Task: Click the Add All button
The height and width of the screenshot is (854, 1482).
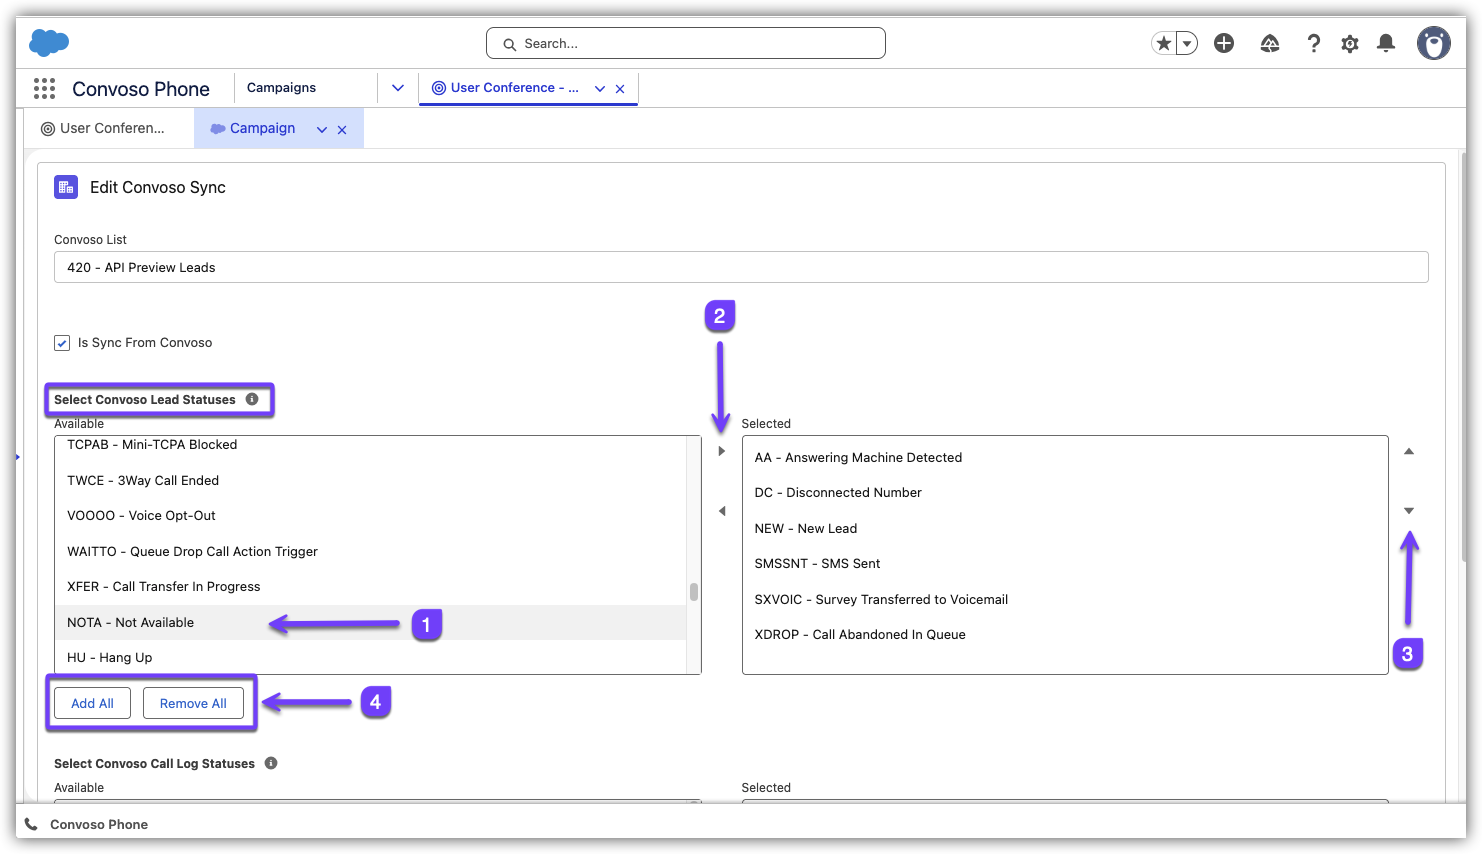Action: pyautogui.click(x=92, y=703)
